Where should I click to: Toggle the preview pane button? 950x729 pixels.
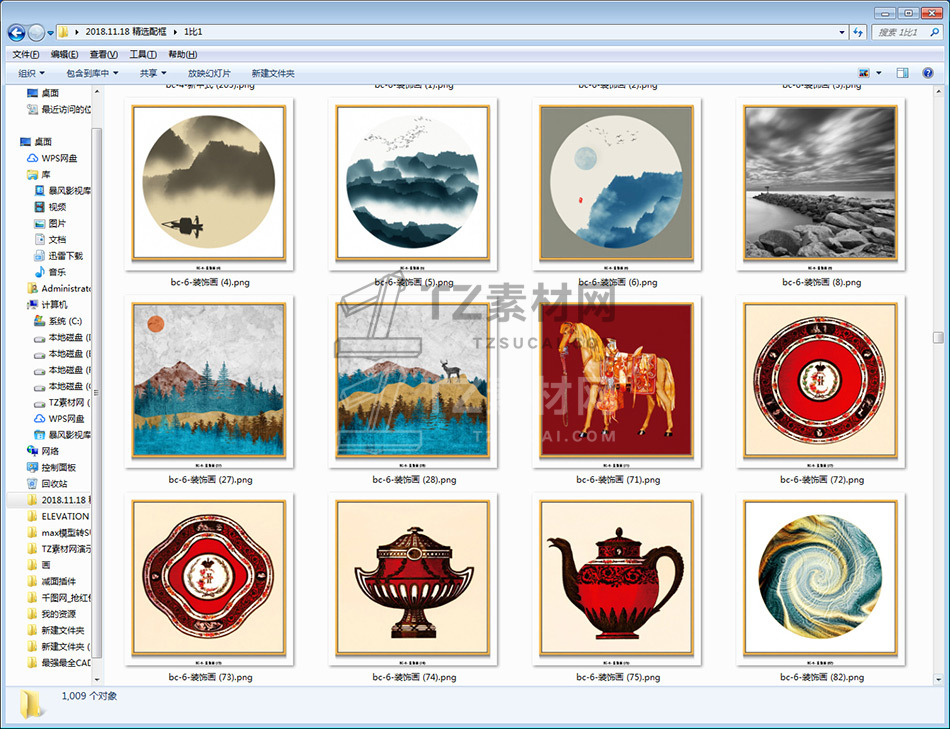pos(902,73)
